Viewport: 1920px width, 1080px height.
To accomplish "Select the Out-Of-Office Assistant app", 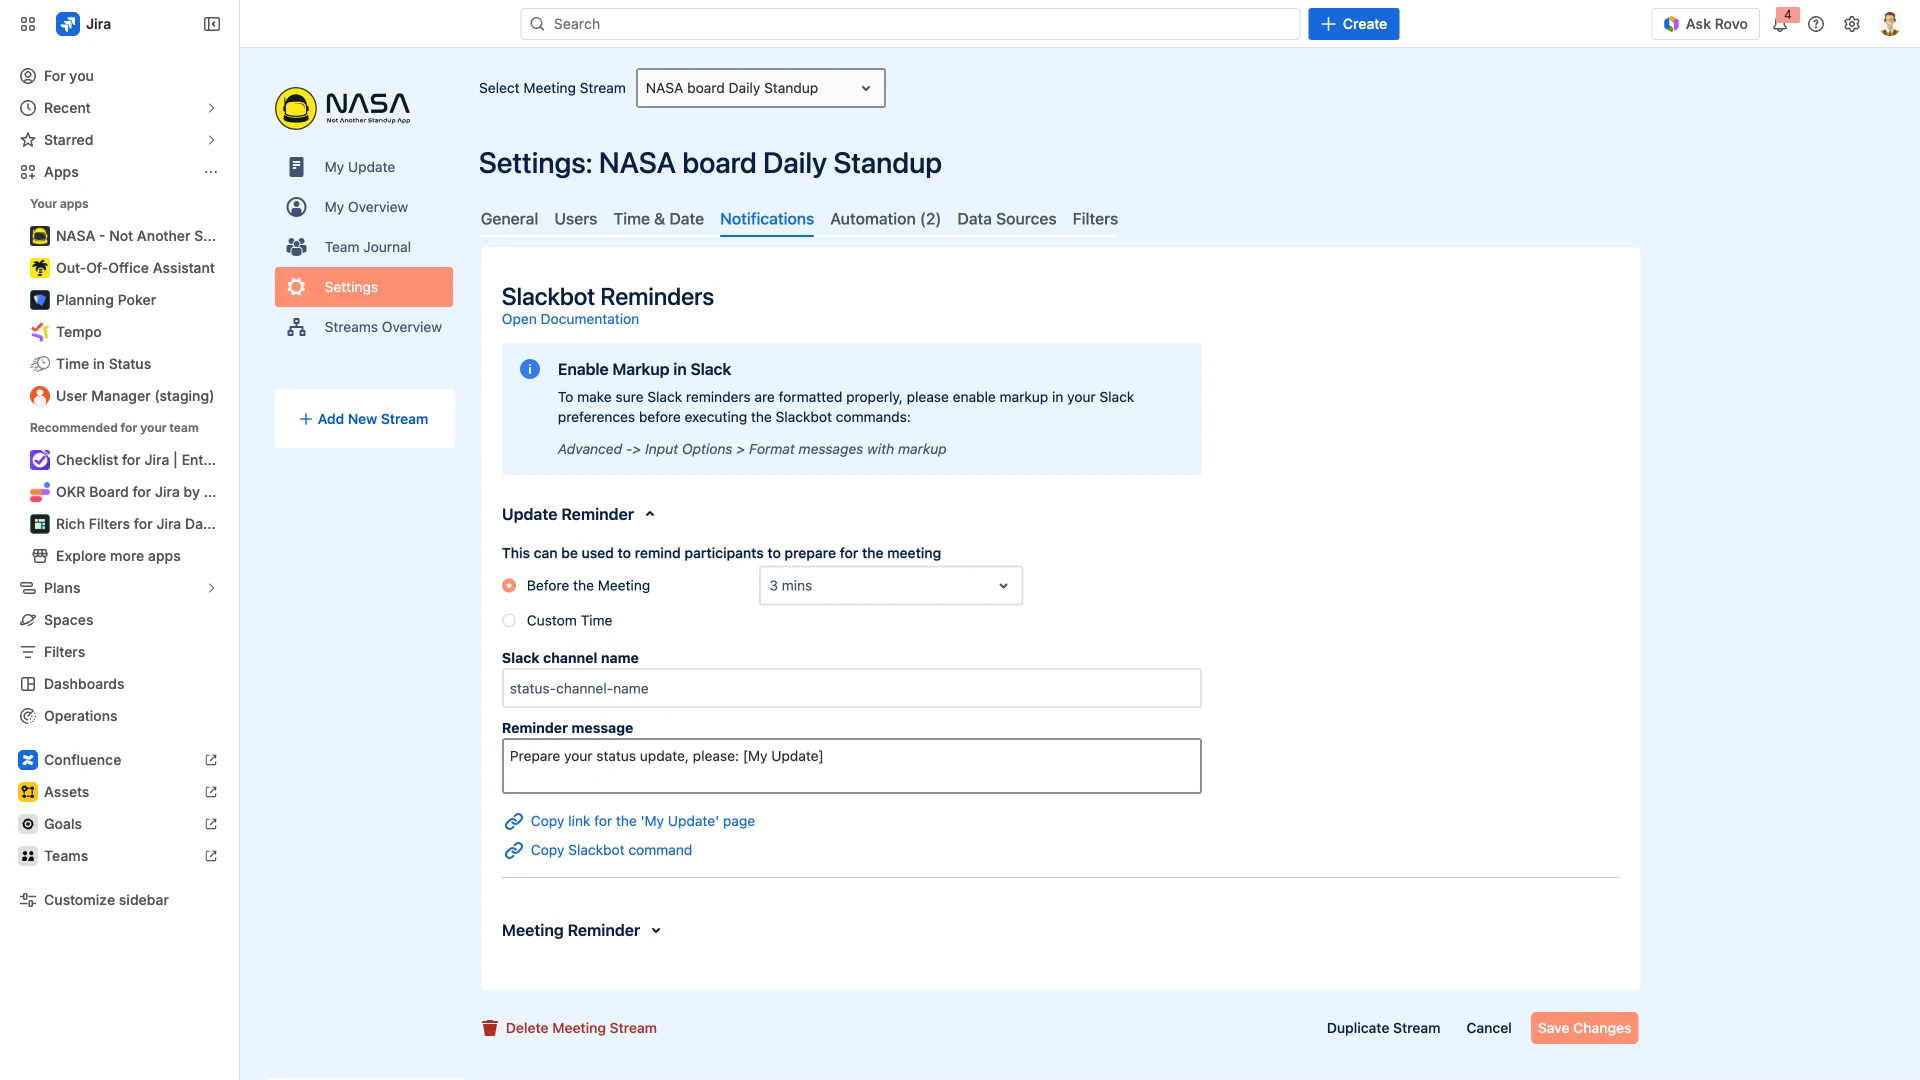I will [135, 268].
